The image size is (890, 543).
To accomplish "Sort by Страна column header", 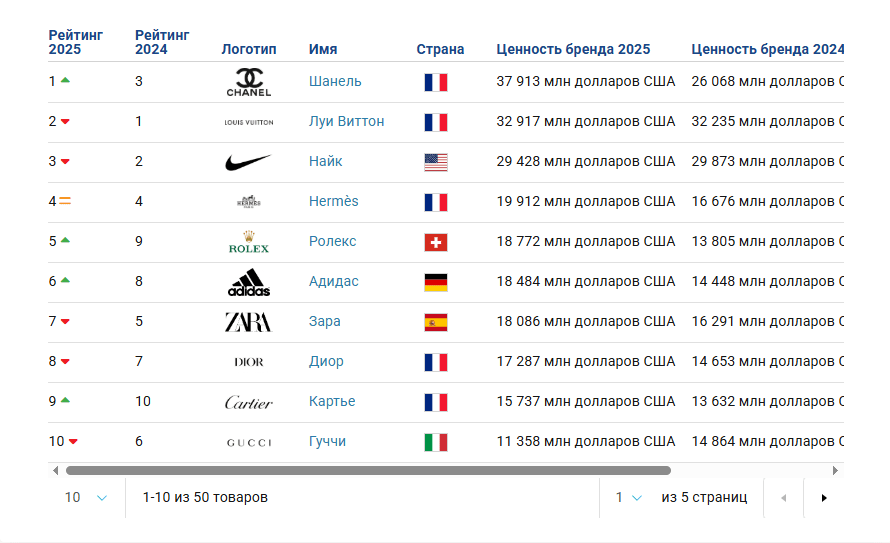I will point(440,49).
